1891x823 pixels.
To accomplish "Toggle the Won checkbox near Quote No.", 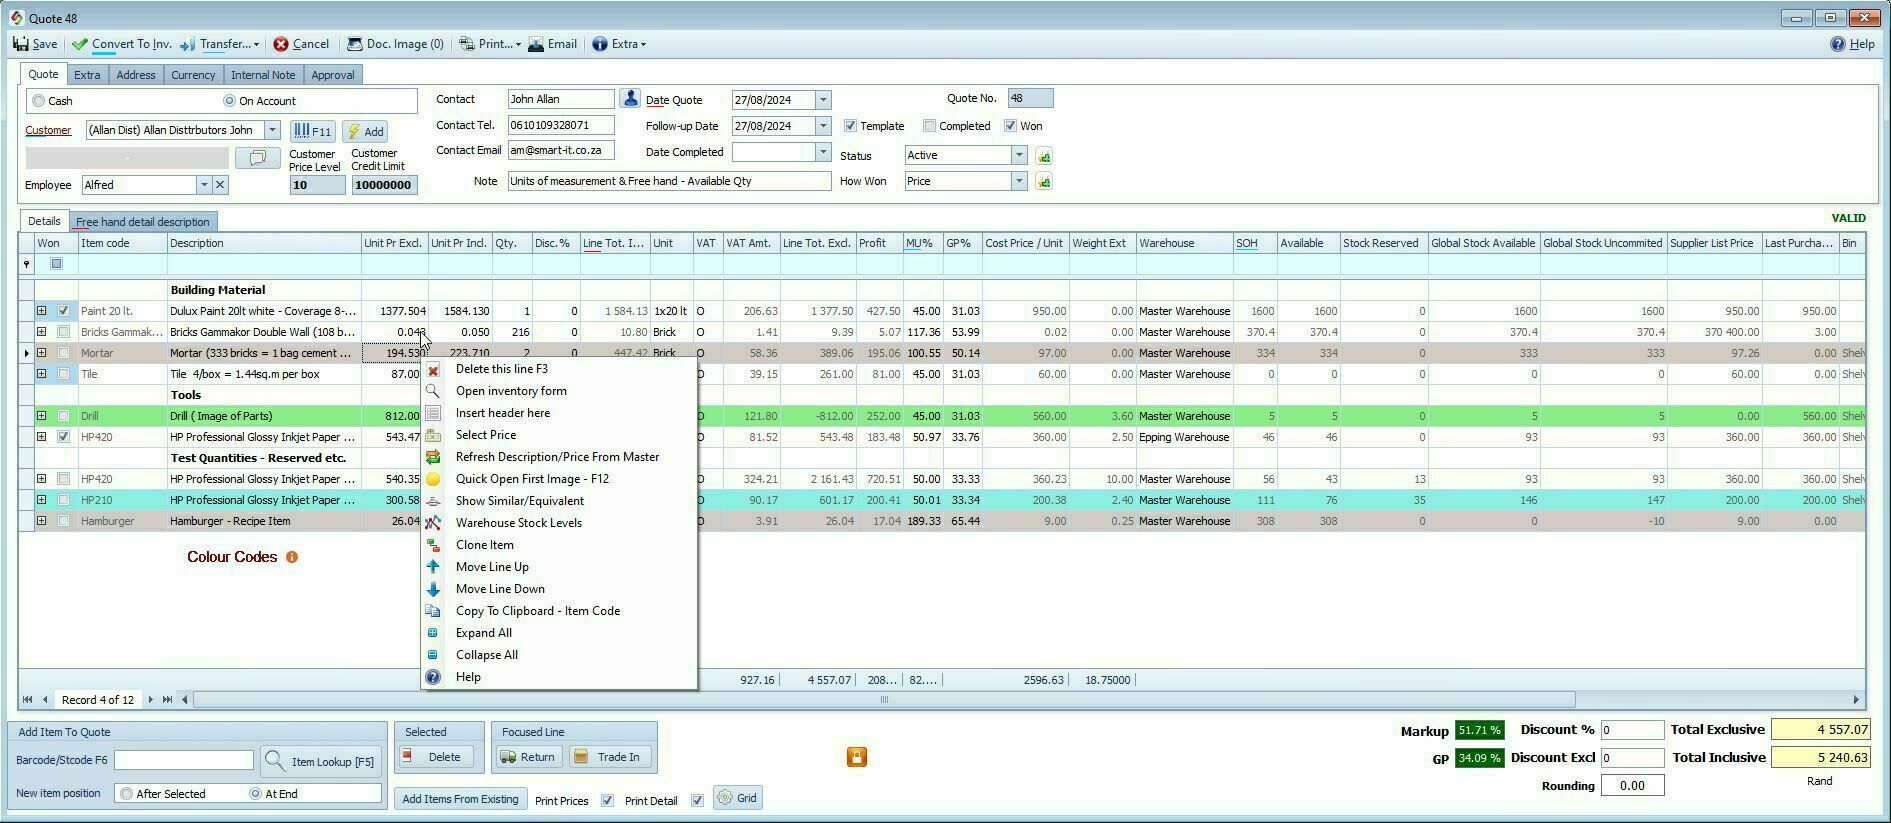I will click(1010, 126).
